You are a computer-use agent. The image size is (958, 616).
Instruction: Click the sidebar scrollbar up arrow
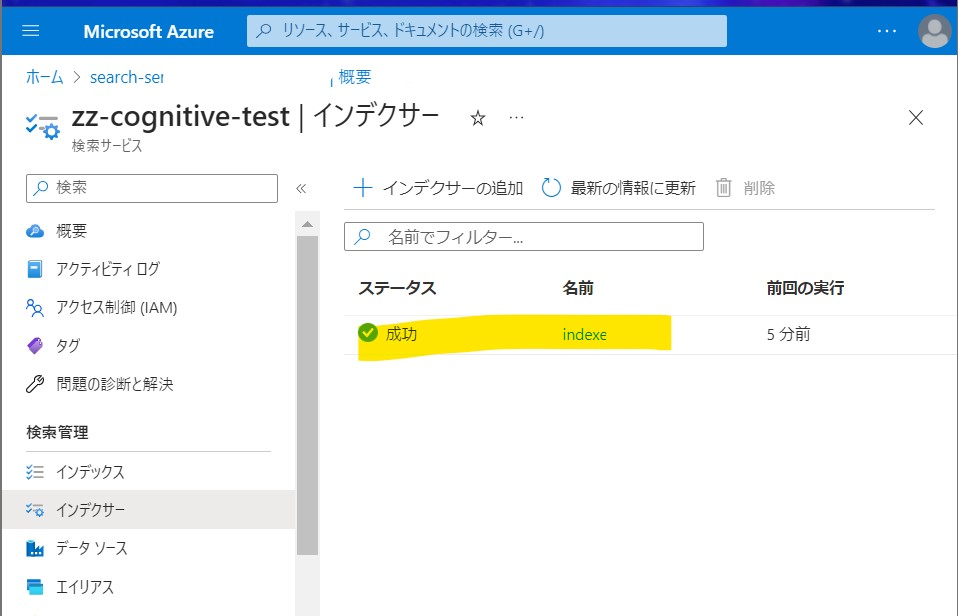307,224
